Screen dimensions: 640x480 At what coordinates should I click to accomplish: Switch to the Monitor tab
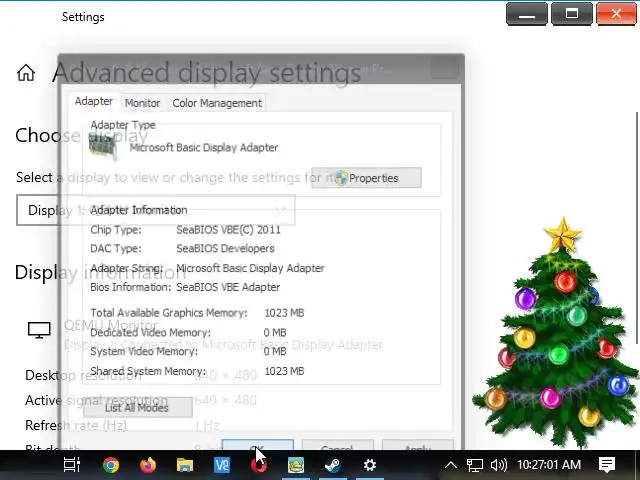point(142,103)
